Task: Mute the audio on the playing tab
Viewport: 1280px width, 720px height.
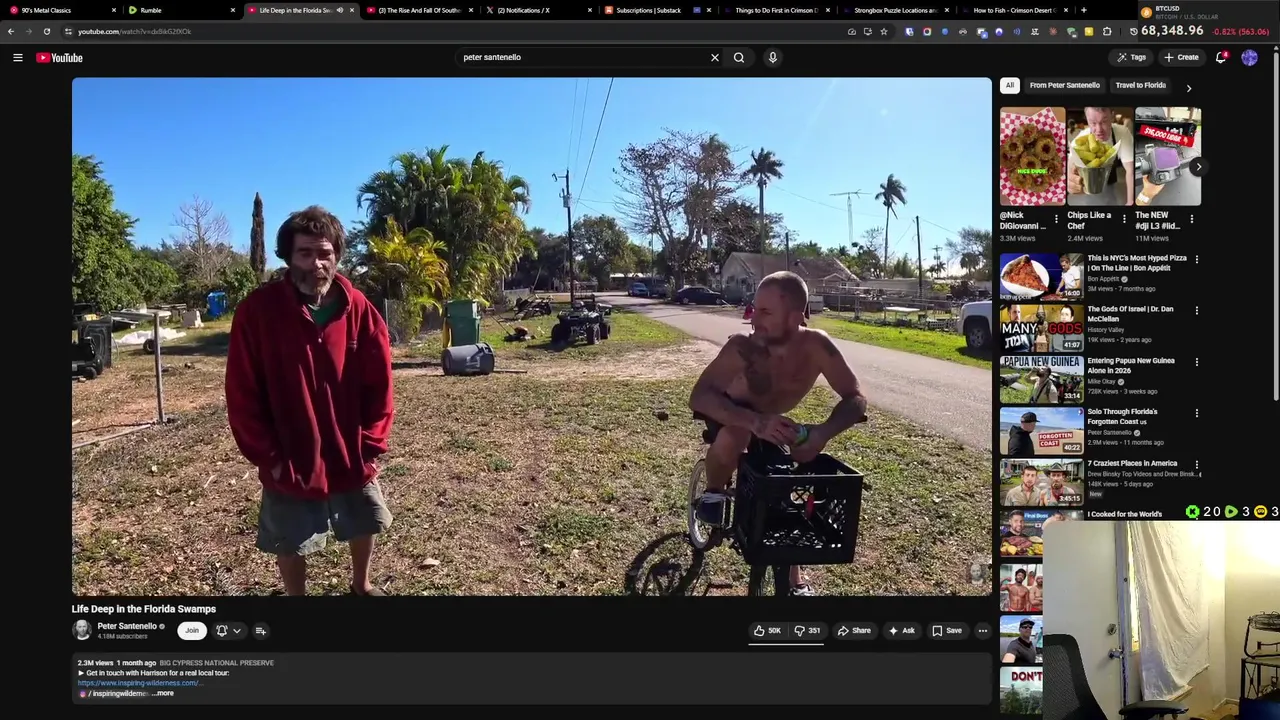Action: click(x=339, y=10)
